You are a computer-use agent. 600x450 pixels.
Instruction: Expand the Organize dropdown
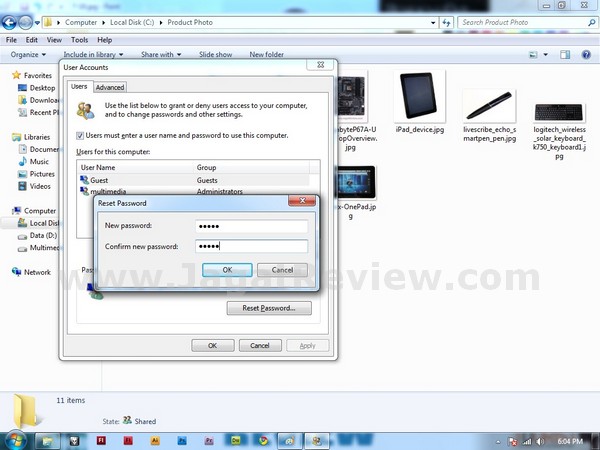pyautogui.click(x=29, y=55)
